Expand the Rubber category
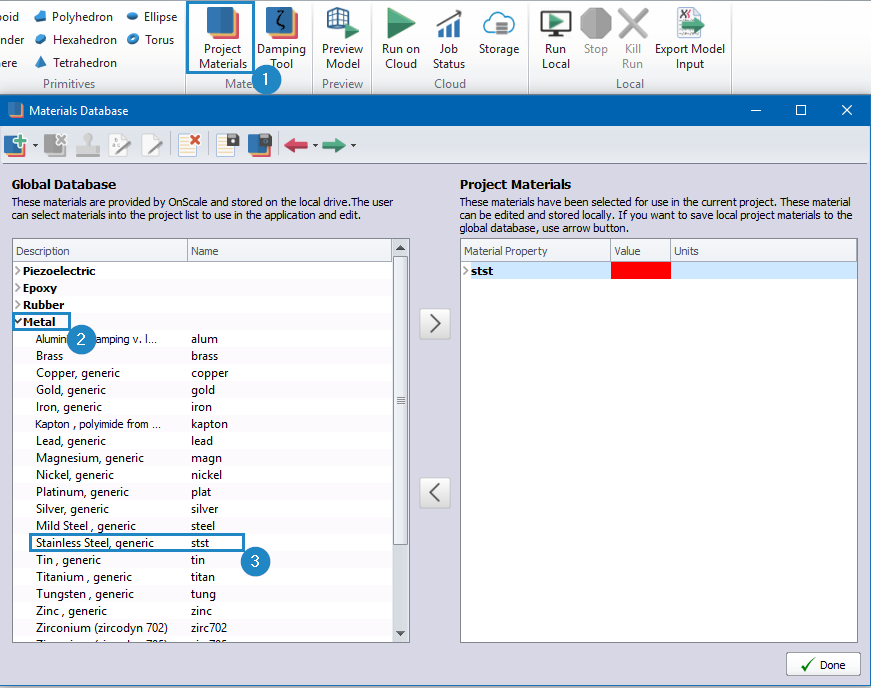Screen dimensions: 871x688 tap(18, 304)
